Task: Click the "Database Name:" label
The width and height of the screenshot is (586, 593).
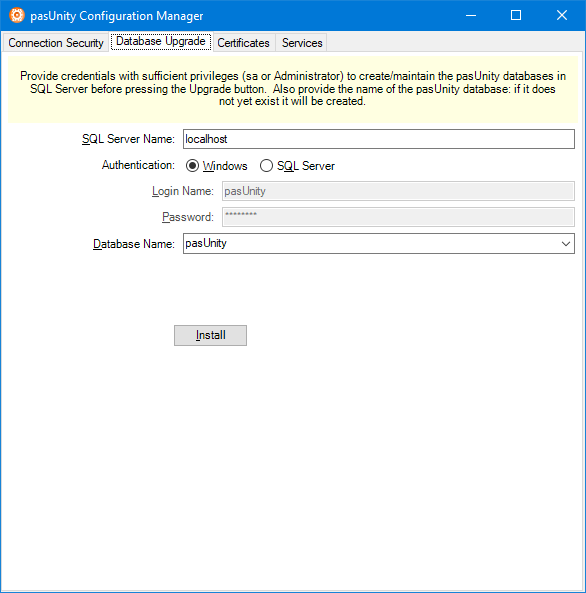Action: point(134,244)
